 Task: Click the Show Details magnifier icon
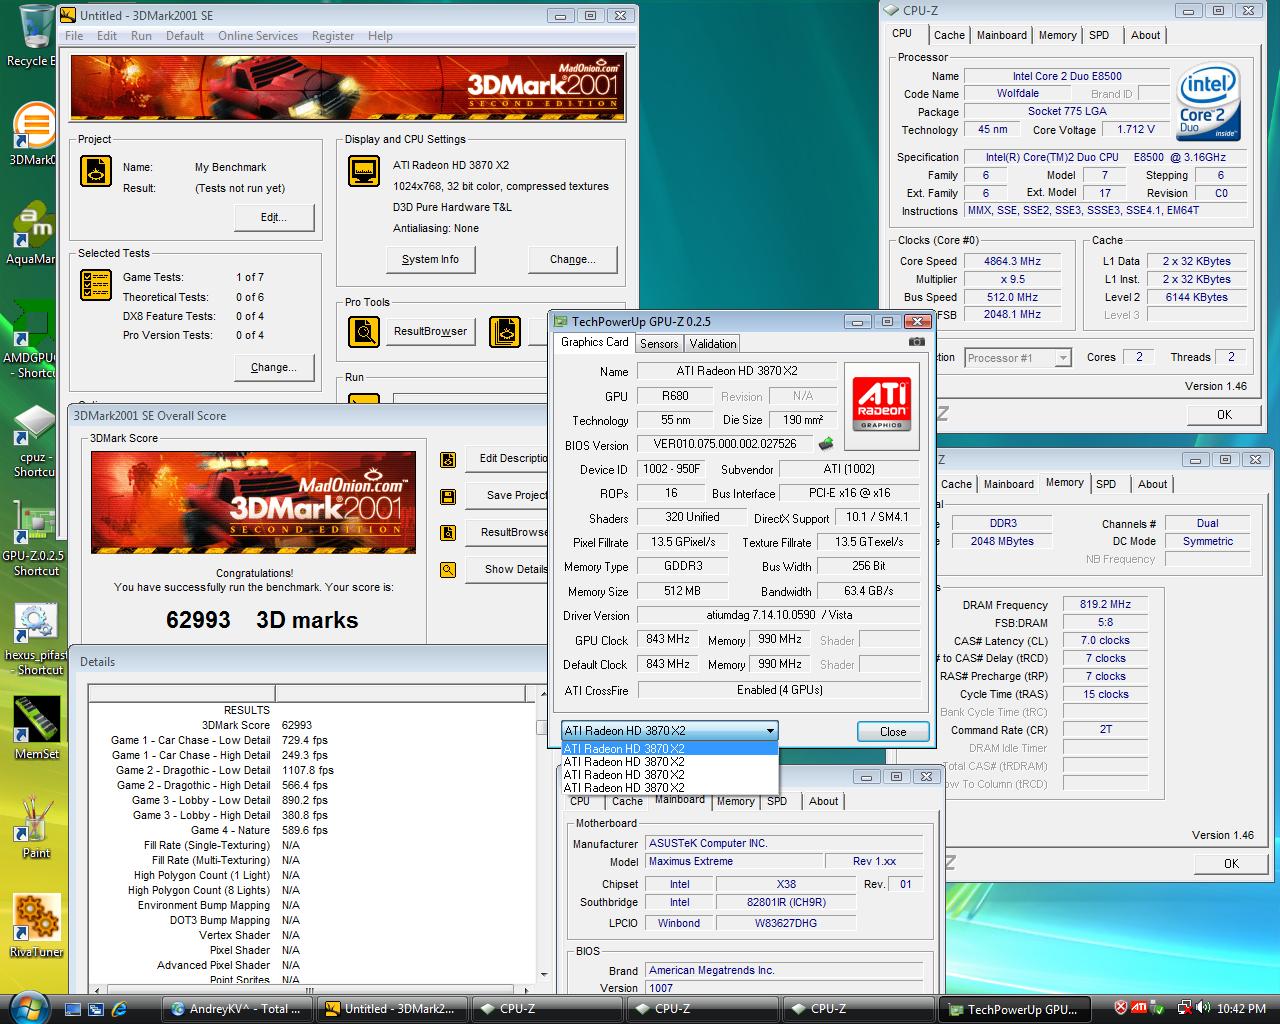tap(448, 570)
